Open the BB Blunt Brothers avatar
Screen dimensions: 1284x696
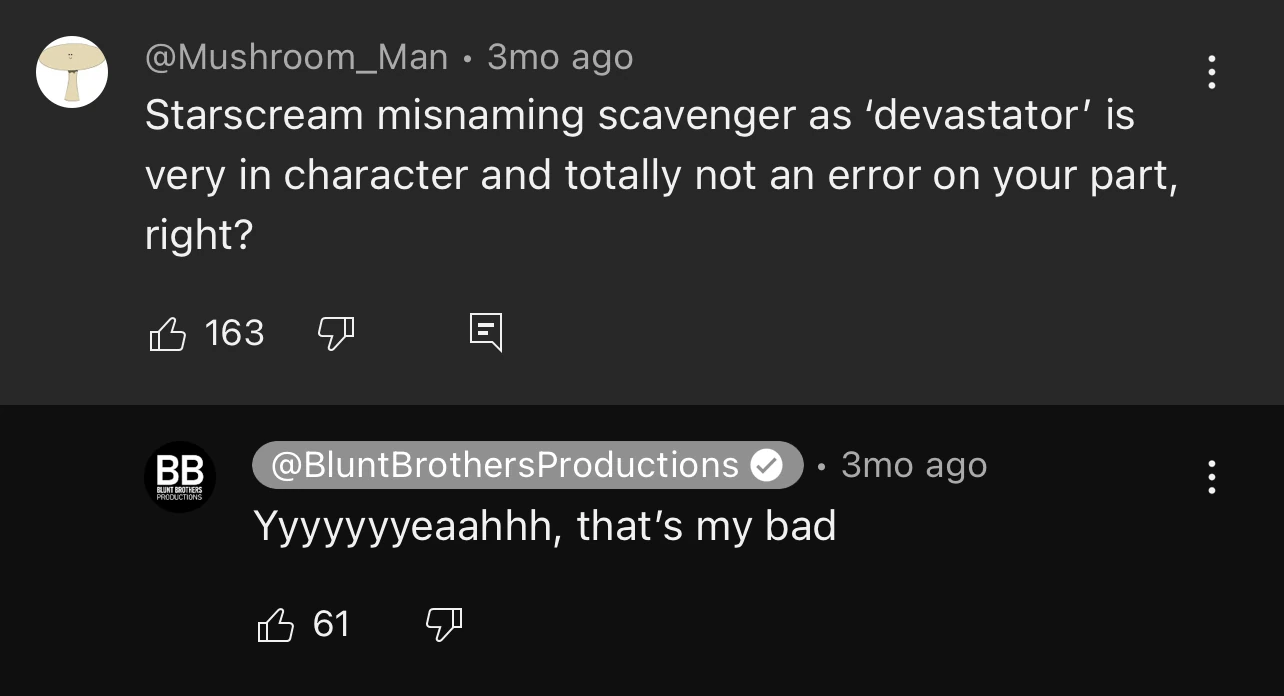pyautogui.click(x=180, y=477)
